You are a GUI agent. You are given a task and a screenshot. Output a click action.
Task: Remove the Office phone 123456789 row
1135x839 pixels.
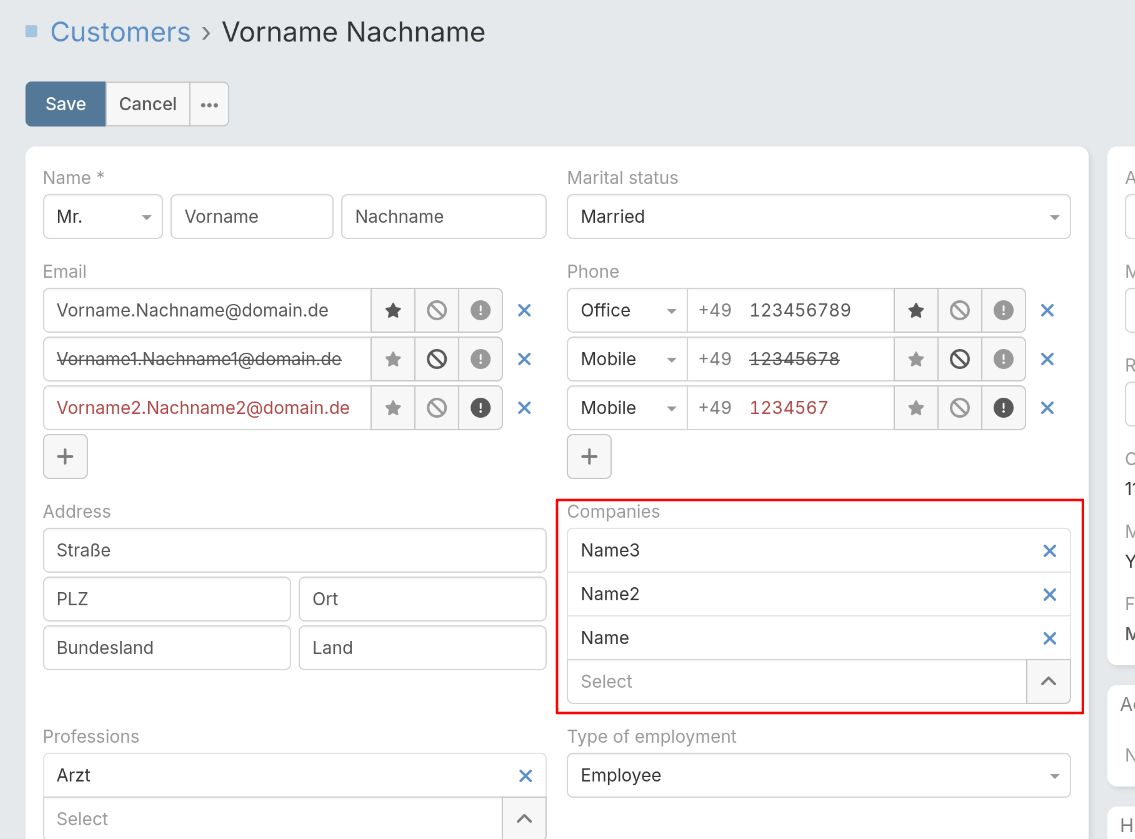1047,311
